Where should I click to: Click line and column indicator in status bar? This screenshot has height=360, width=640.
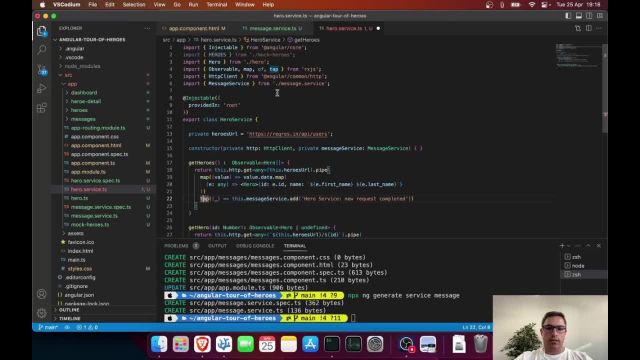[x=476, y=327]
